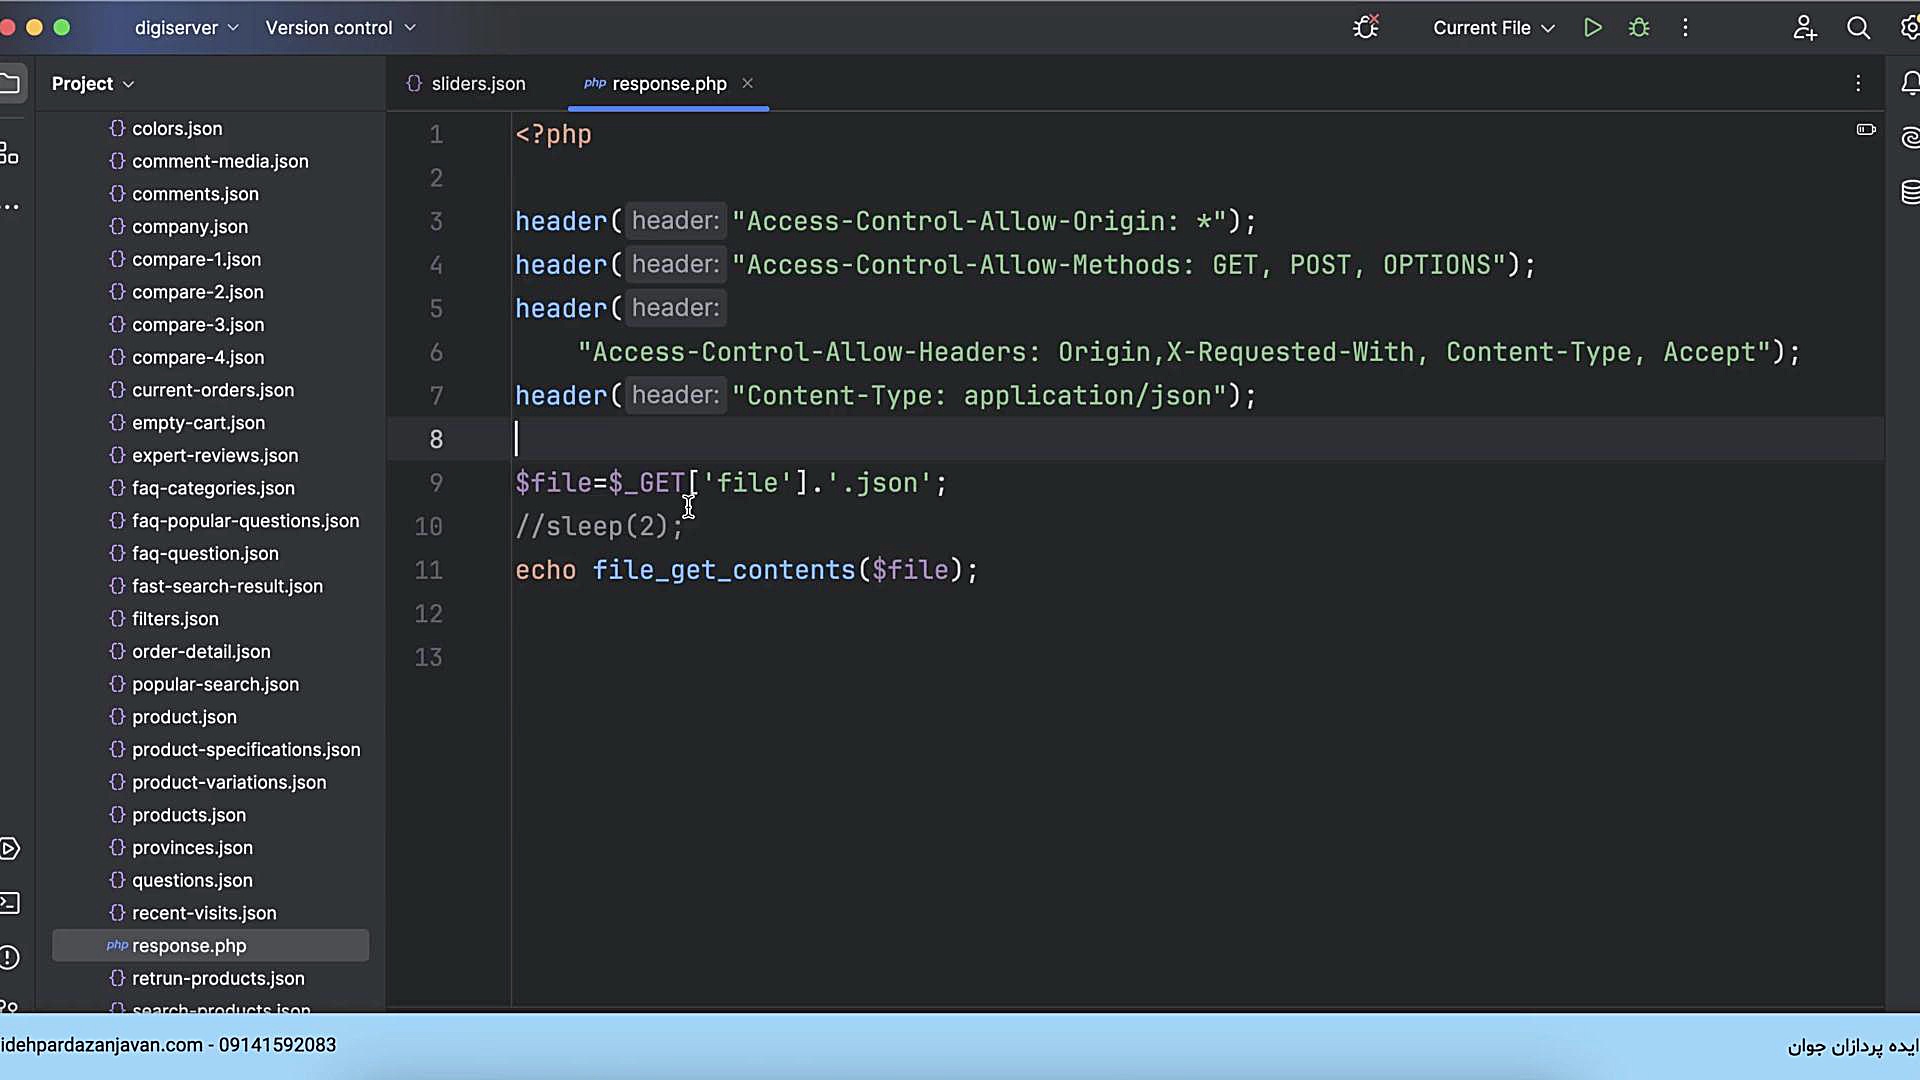Open the Notifications bell icon
The width and height of the screenshot is (1920, 1080).
pyautogui.click(x=1910, y=83)
